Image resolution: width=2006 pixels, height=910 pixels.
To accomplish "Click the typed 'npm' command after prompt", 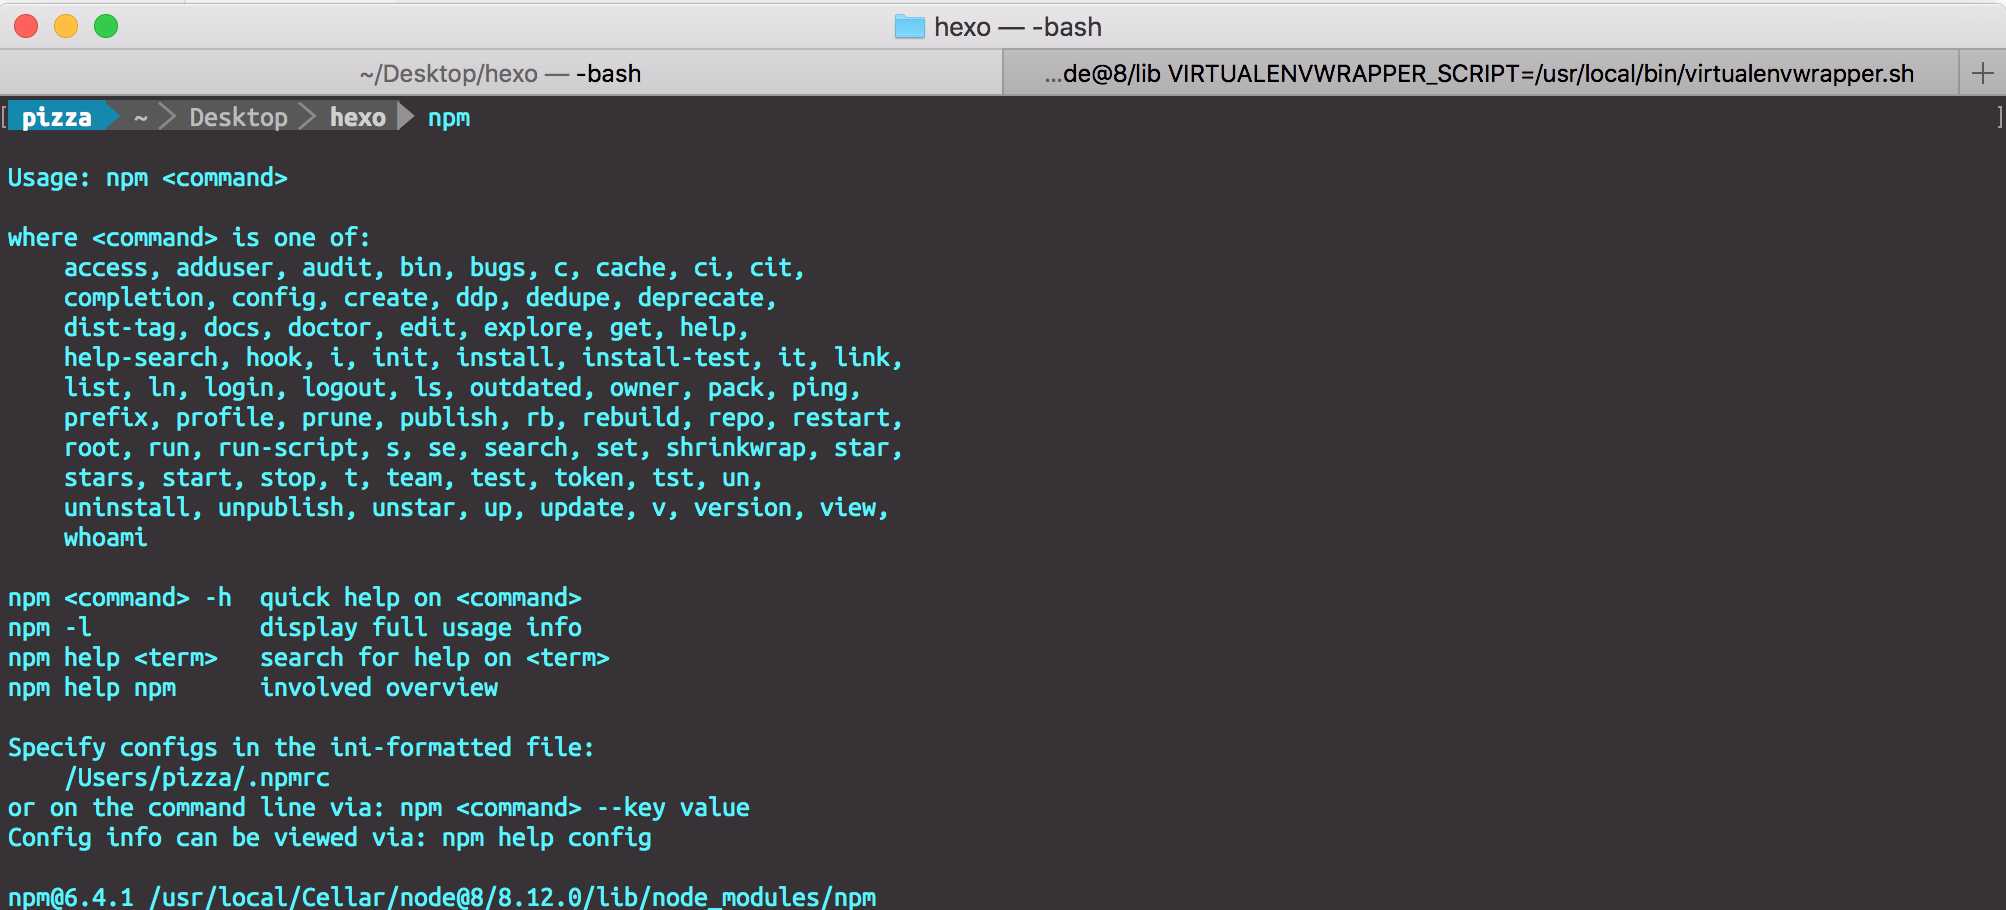I will [449, 118].
